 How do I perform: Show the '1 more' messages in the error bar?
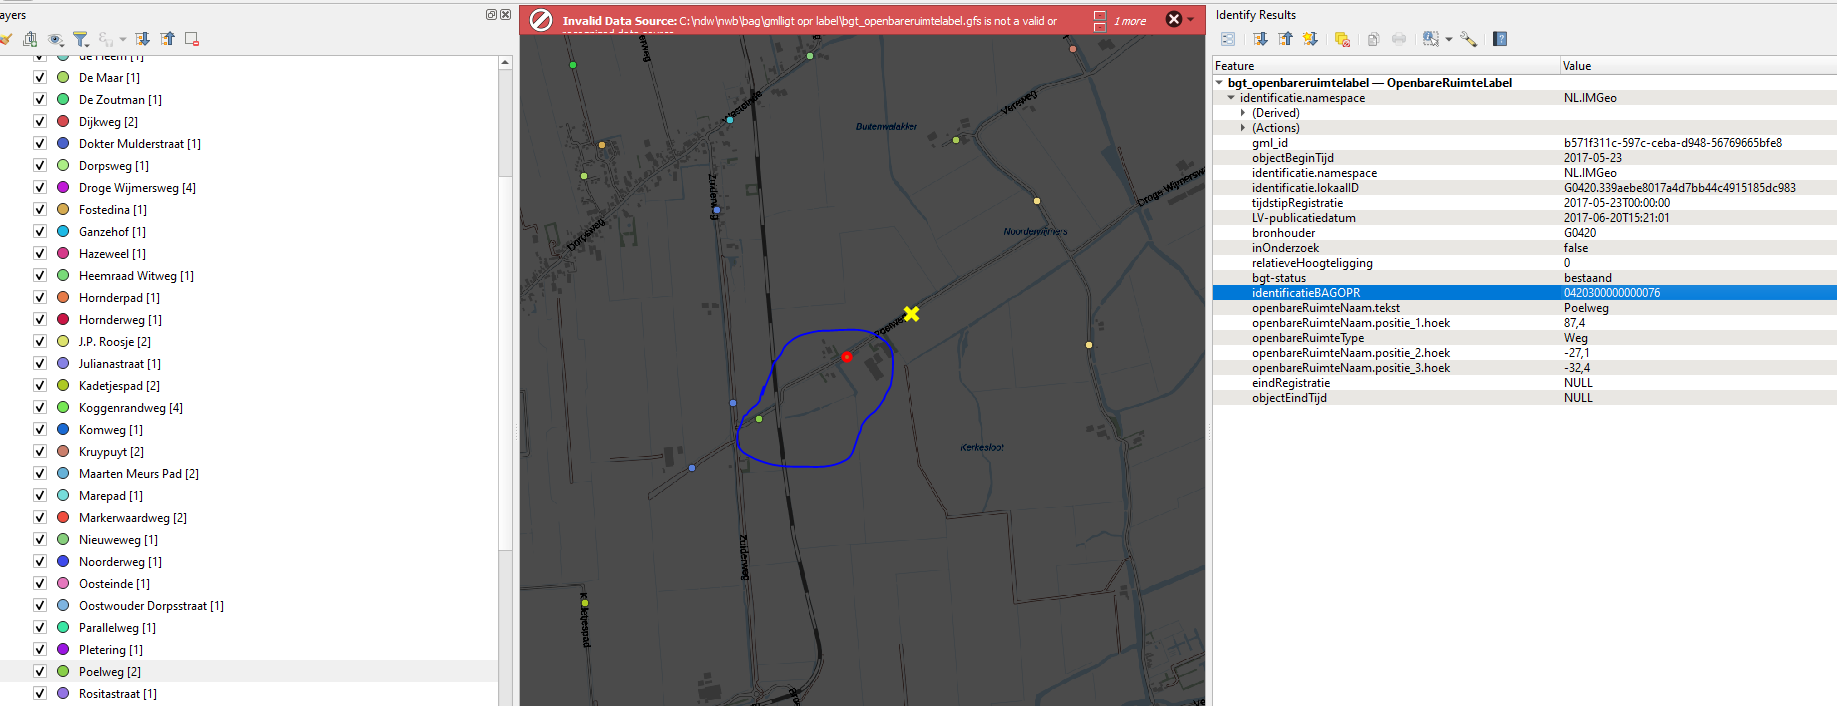click(x=1130, y=21)
